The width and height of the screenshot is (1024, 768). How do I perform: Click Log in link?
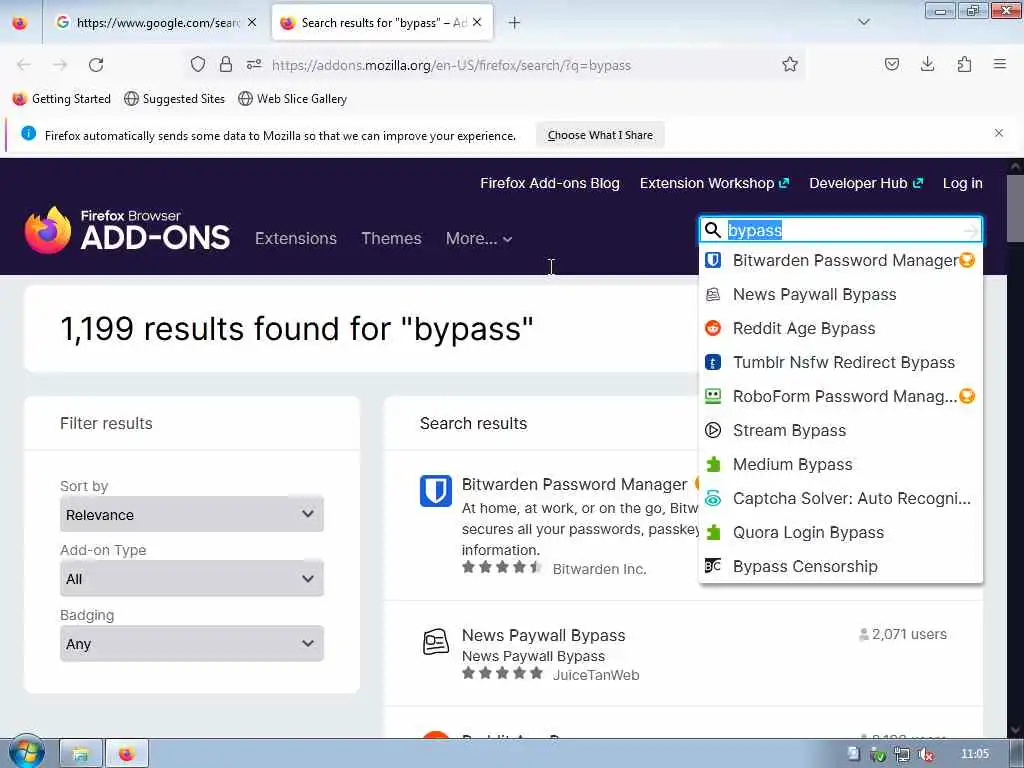pos(963,184)
